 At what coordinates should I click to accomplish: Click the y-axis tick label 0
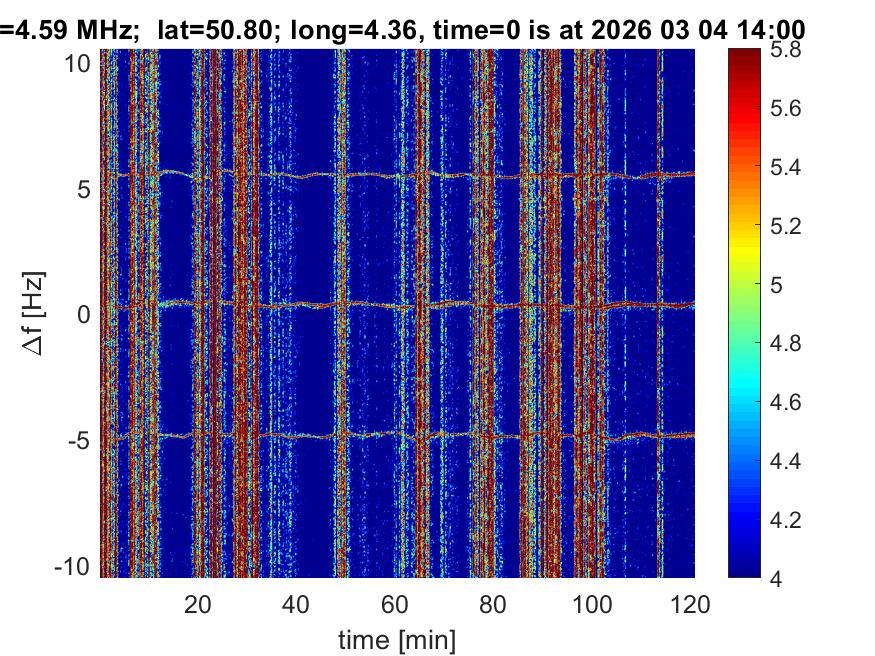click(x=86, y=314)
